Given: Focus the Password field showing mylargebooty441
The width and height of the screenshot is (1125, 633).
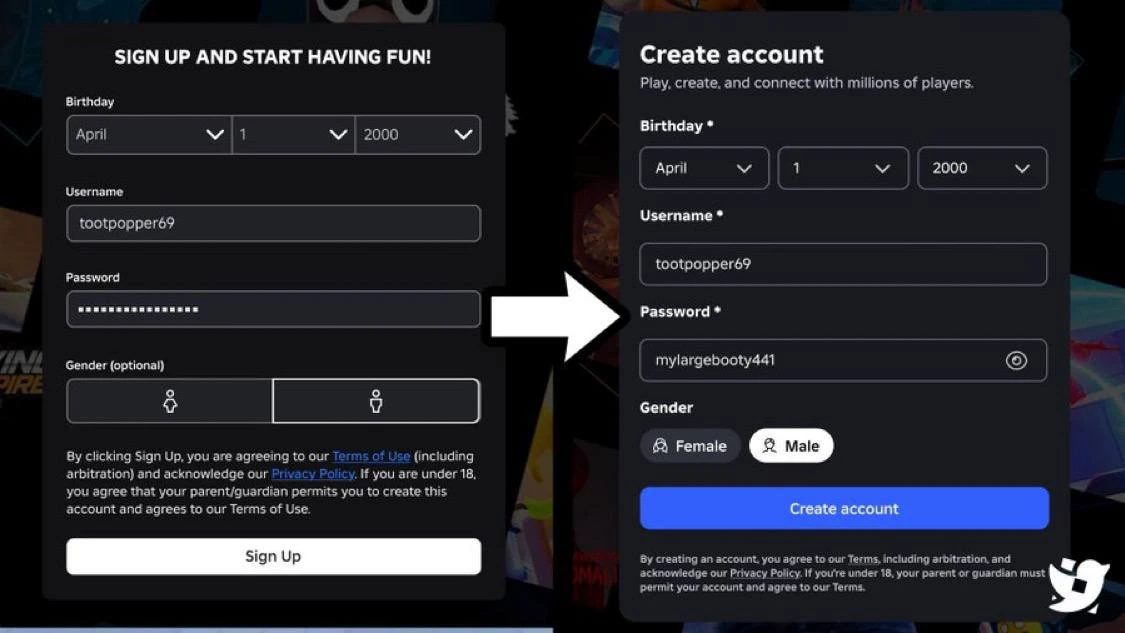Looking at the screenshot, I should (842, 360).
